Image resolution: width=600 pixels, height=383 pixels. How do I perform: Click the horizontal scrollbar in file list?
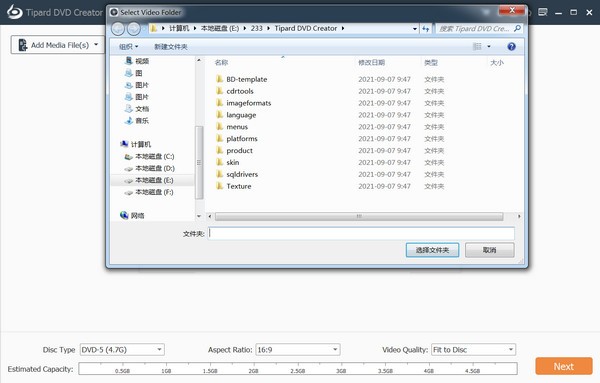pyautogui.click(x=359, y=216)
